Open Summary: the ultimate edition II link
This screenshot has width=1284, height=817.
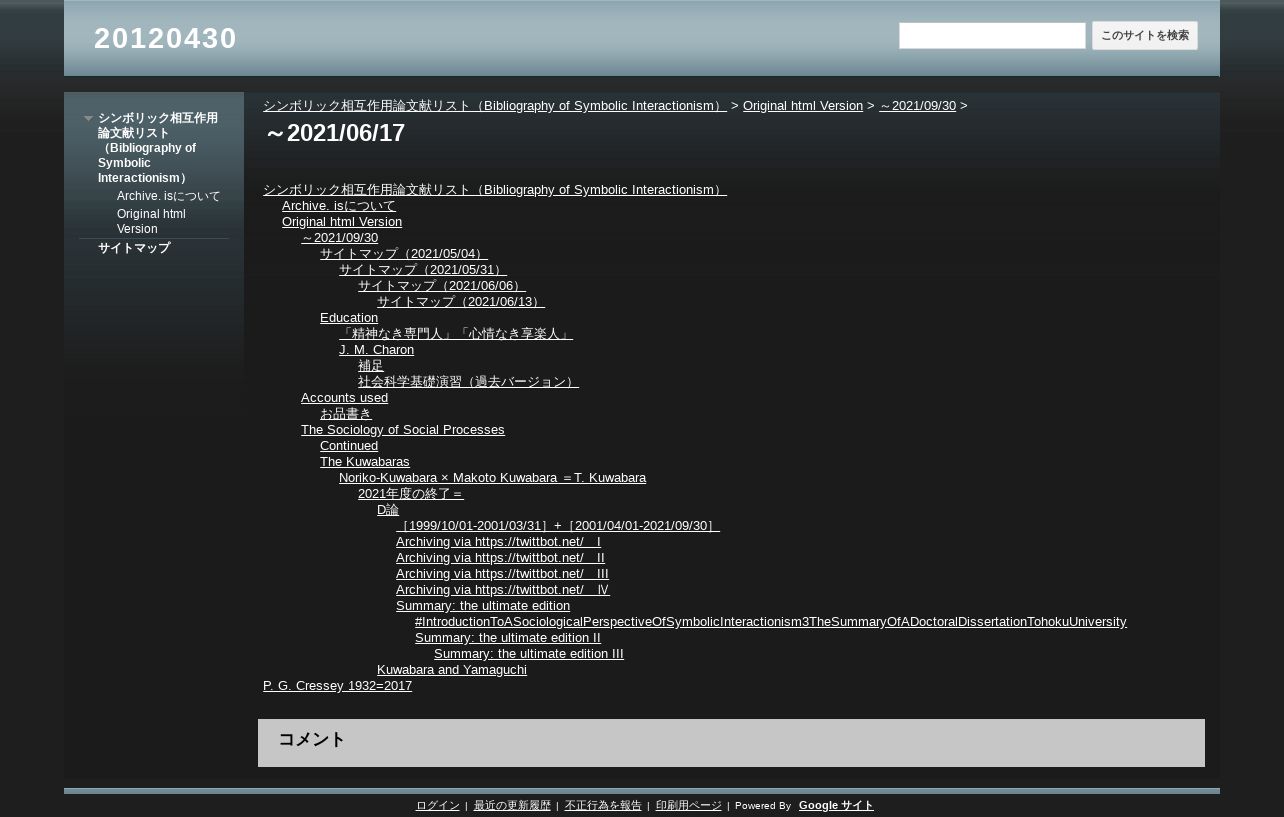(508, 638)
